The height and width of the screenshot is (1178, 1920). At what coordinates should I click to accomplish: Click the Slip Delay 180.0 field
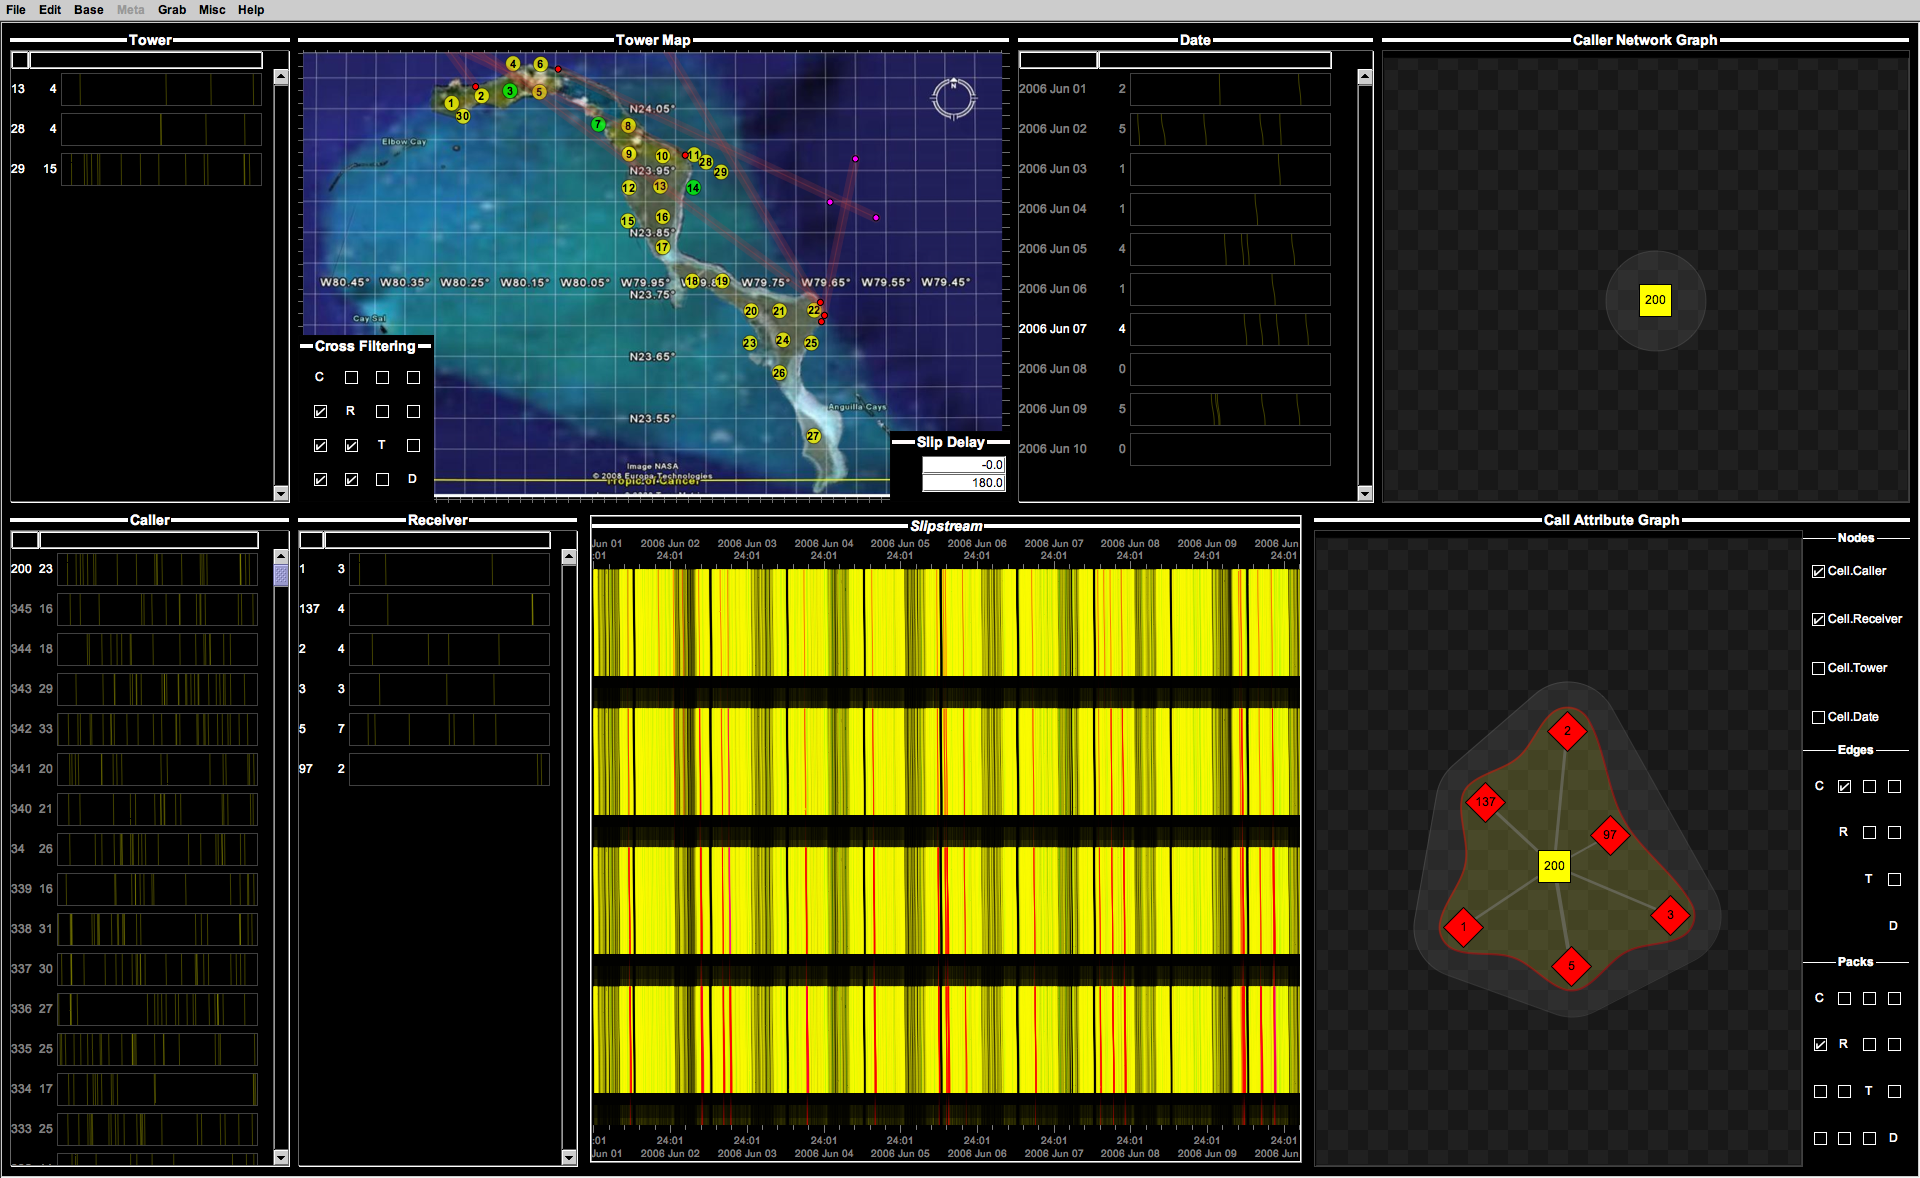(963, 483)
